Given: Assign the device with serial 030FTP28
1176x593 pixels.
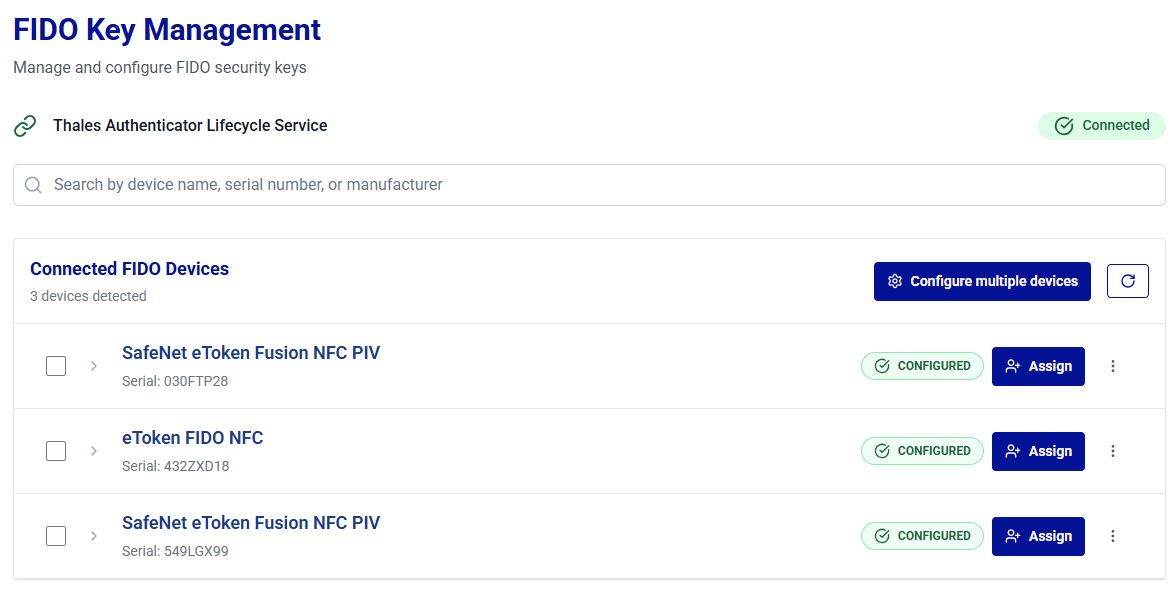Looking at the screenshot, I should click(1037, 366).
